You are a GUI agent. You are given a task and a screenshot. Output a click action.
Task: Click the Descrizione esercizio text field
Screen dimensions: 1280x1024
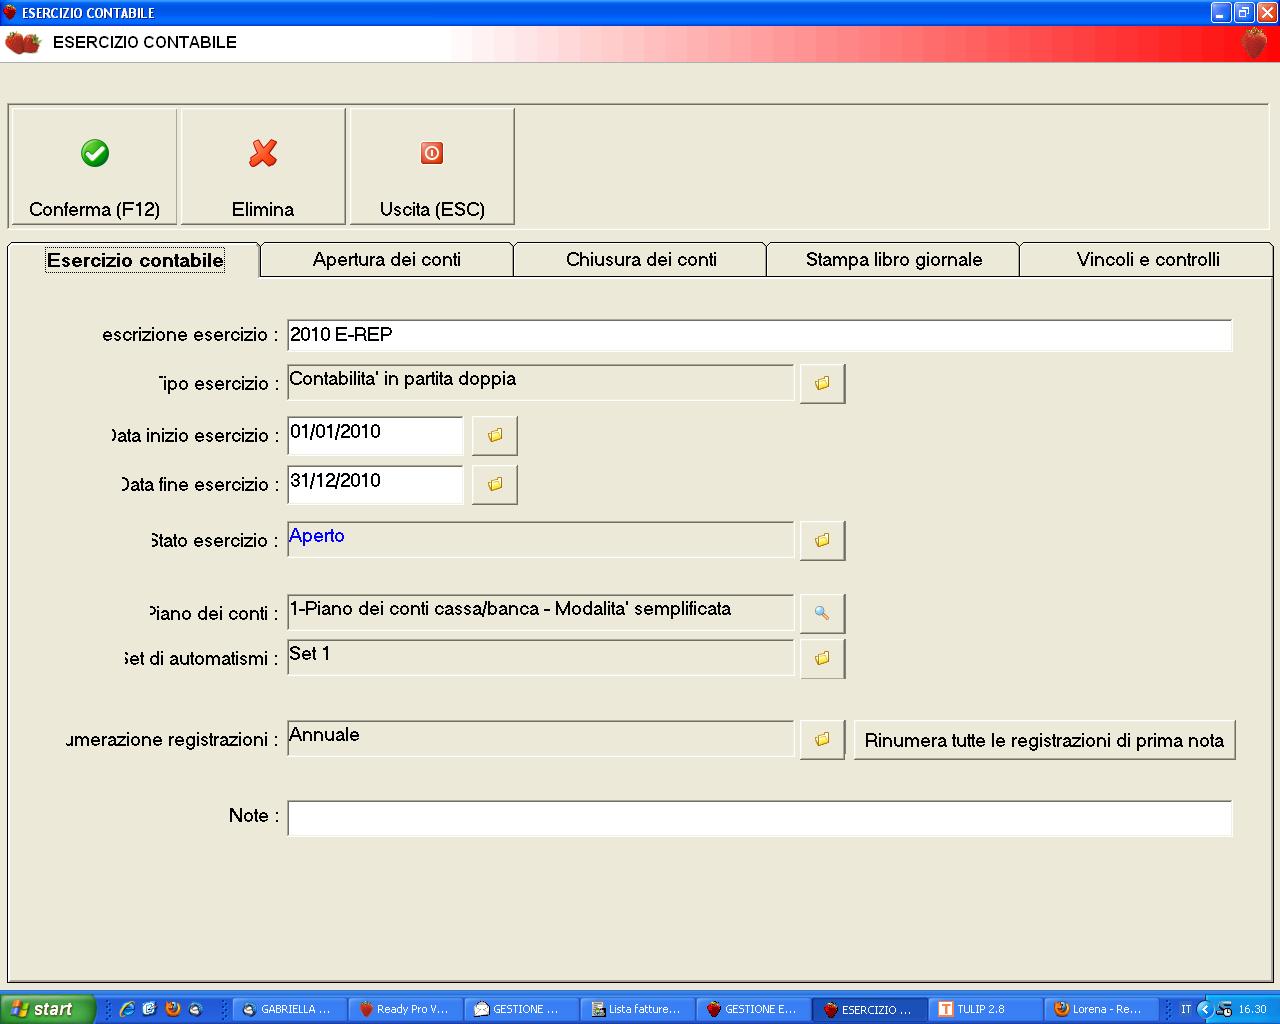(759, 335)
